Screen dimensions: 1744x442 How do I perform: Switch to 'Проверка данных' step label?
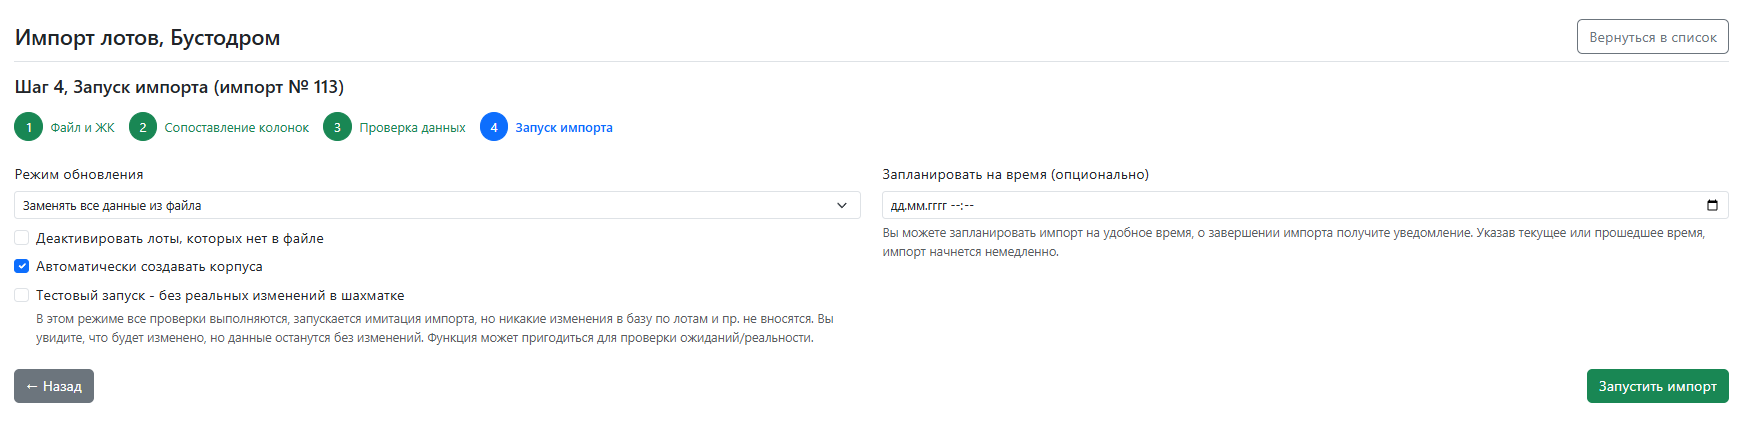(x=412, y=128)
